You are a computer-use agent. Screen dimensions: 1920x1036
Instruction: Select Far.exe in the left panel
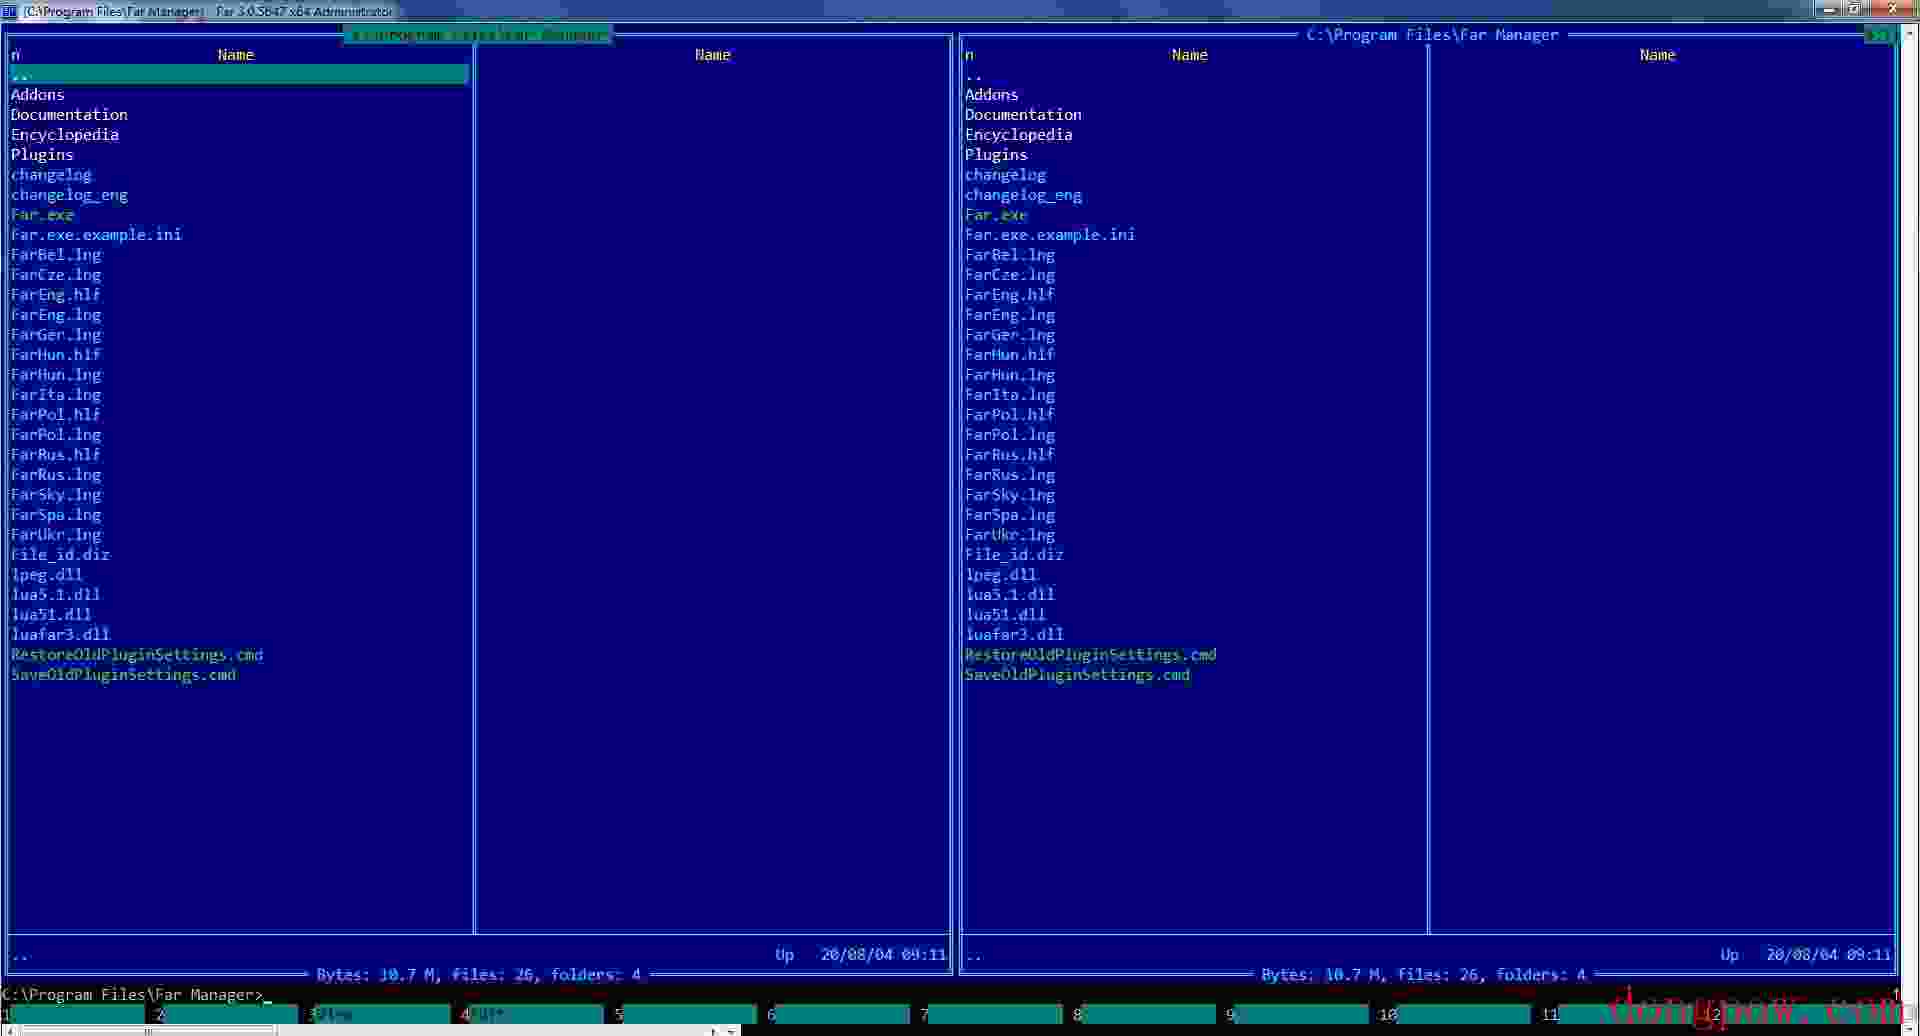pyautogui.click(x=42, y=215)
